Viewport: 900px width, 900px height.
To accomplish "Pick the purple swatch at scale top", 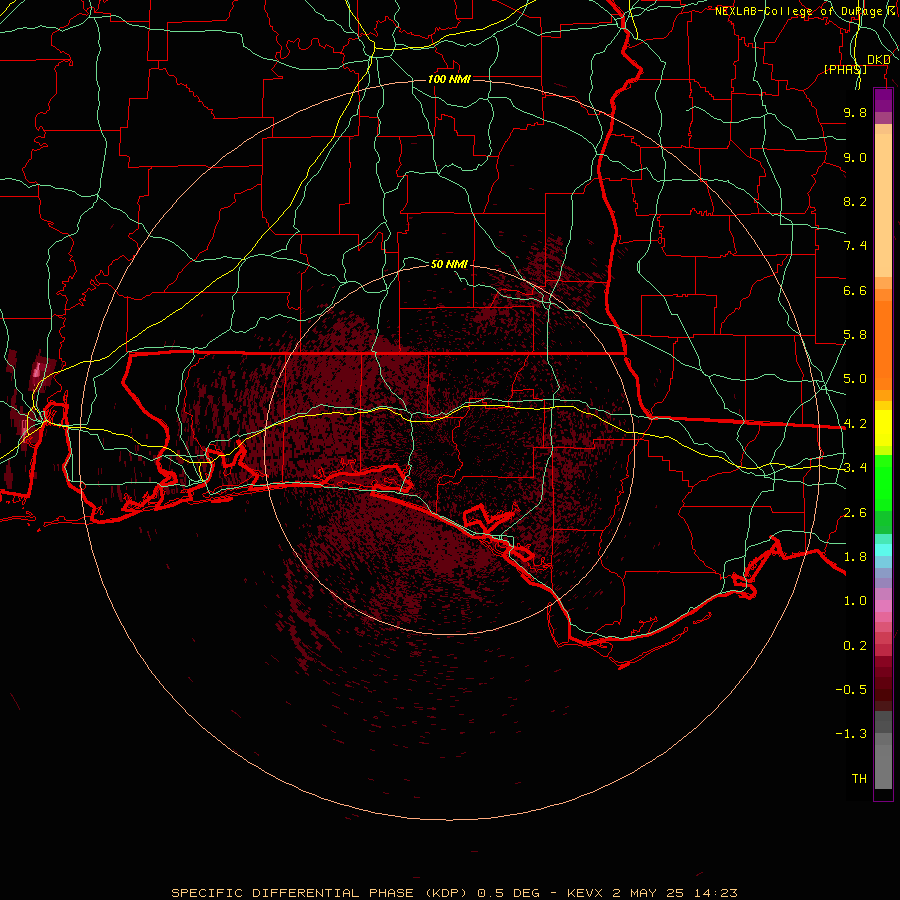I will 883,100.
